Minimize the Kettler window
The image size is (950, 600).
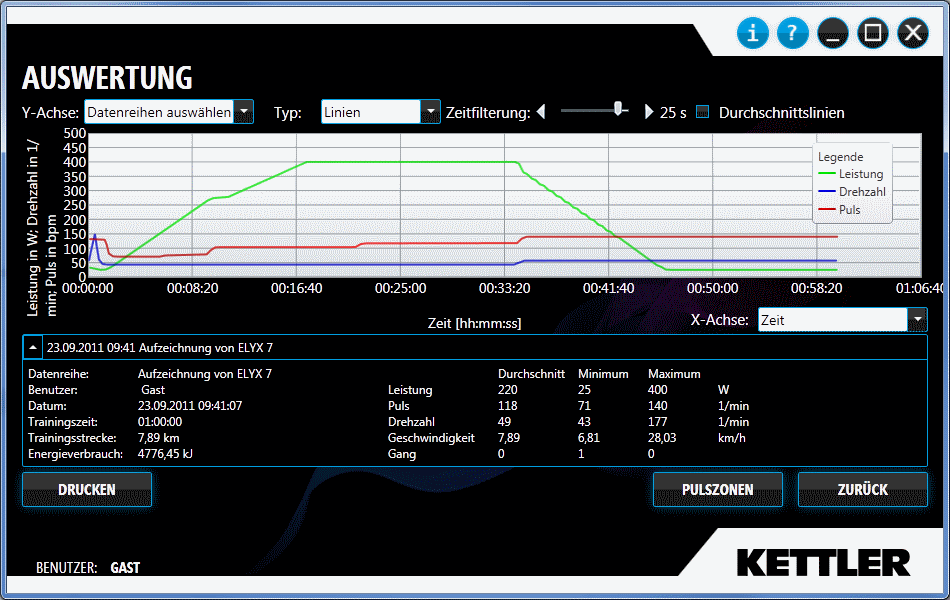(832, 33)
